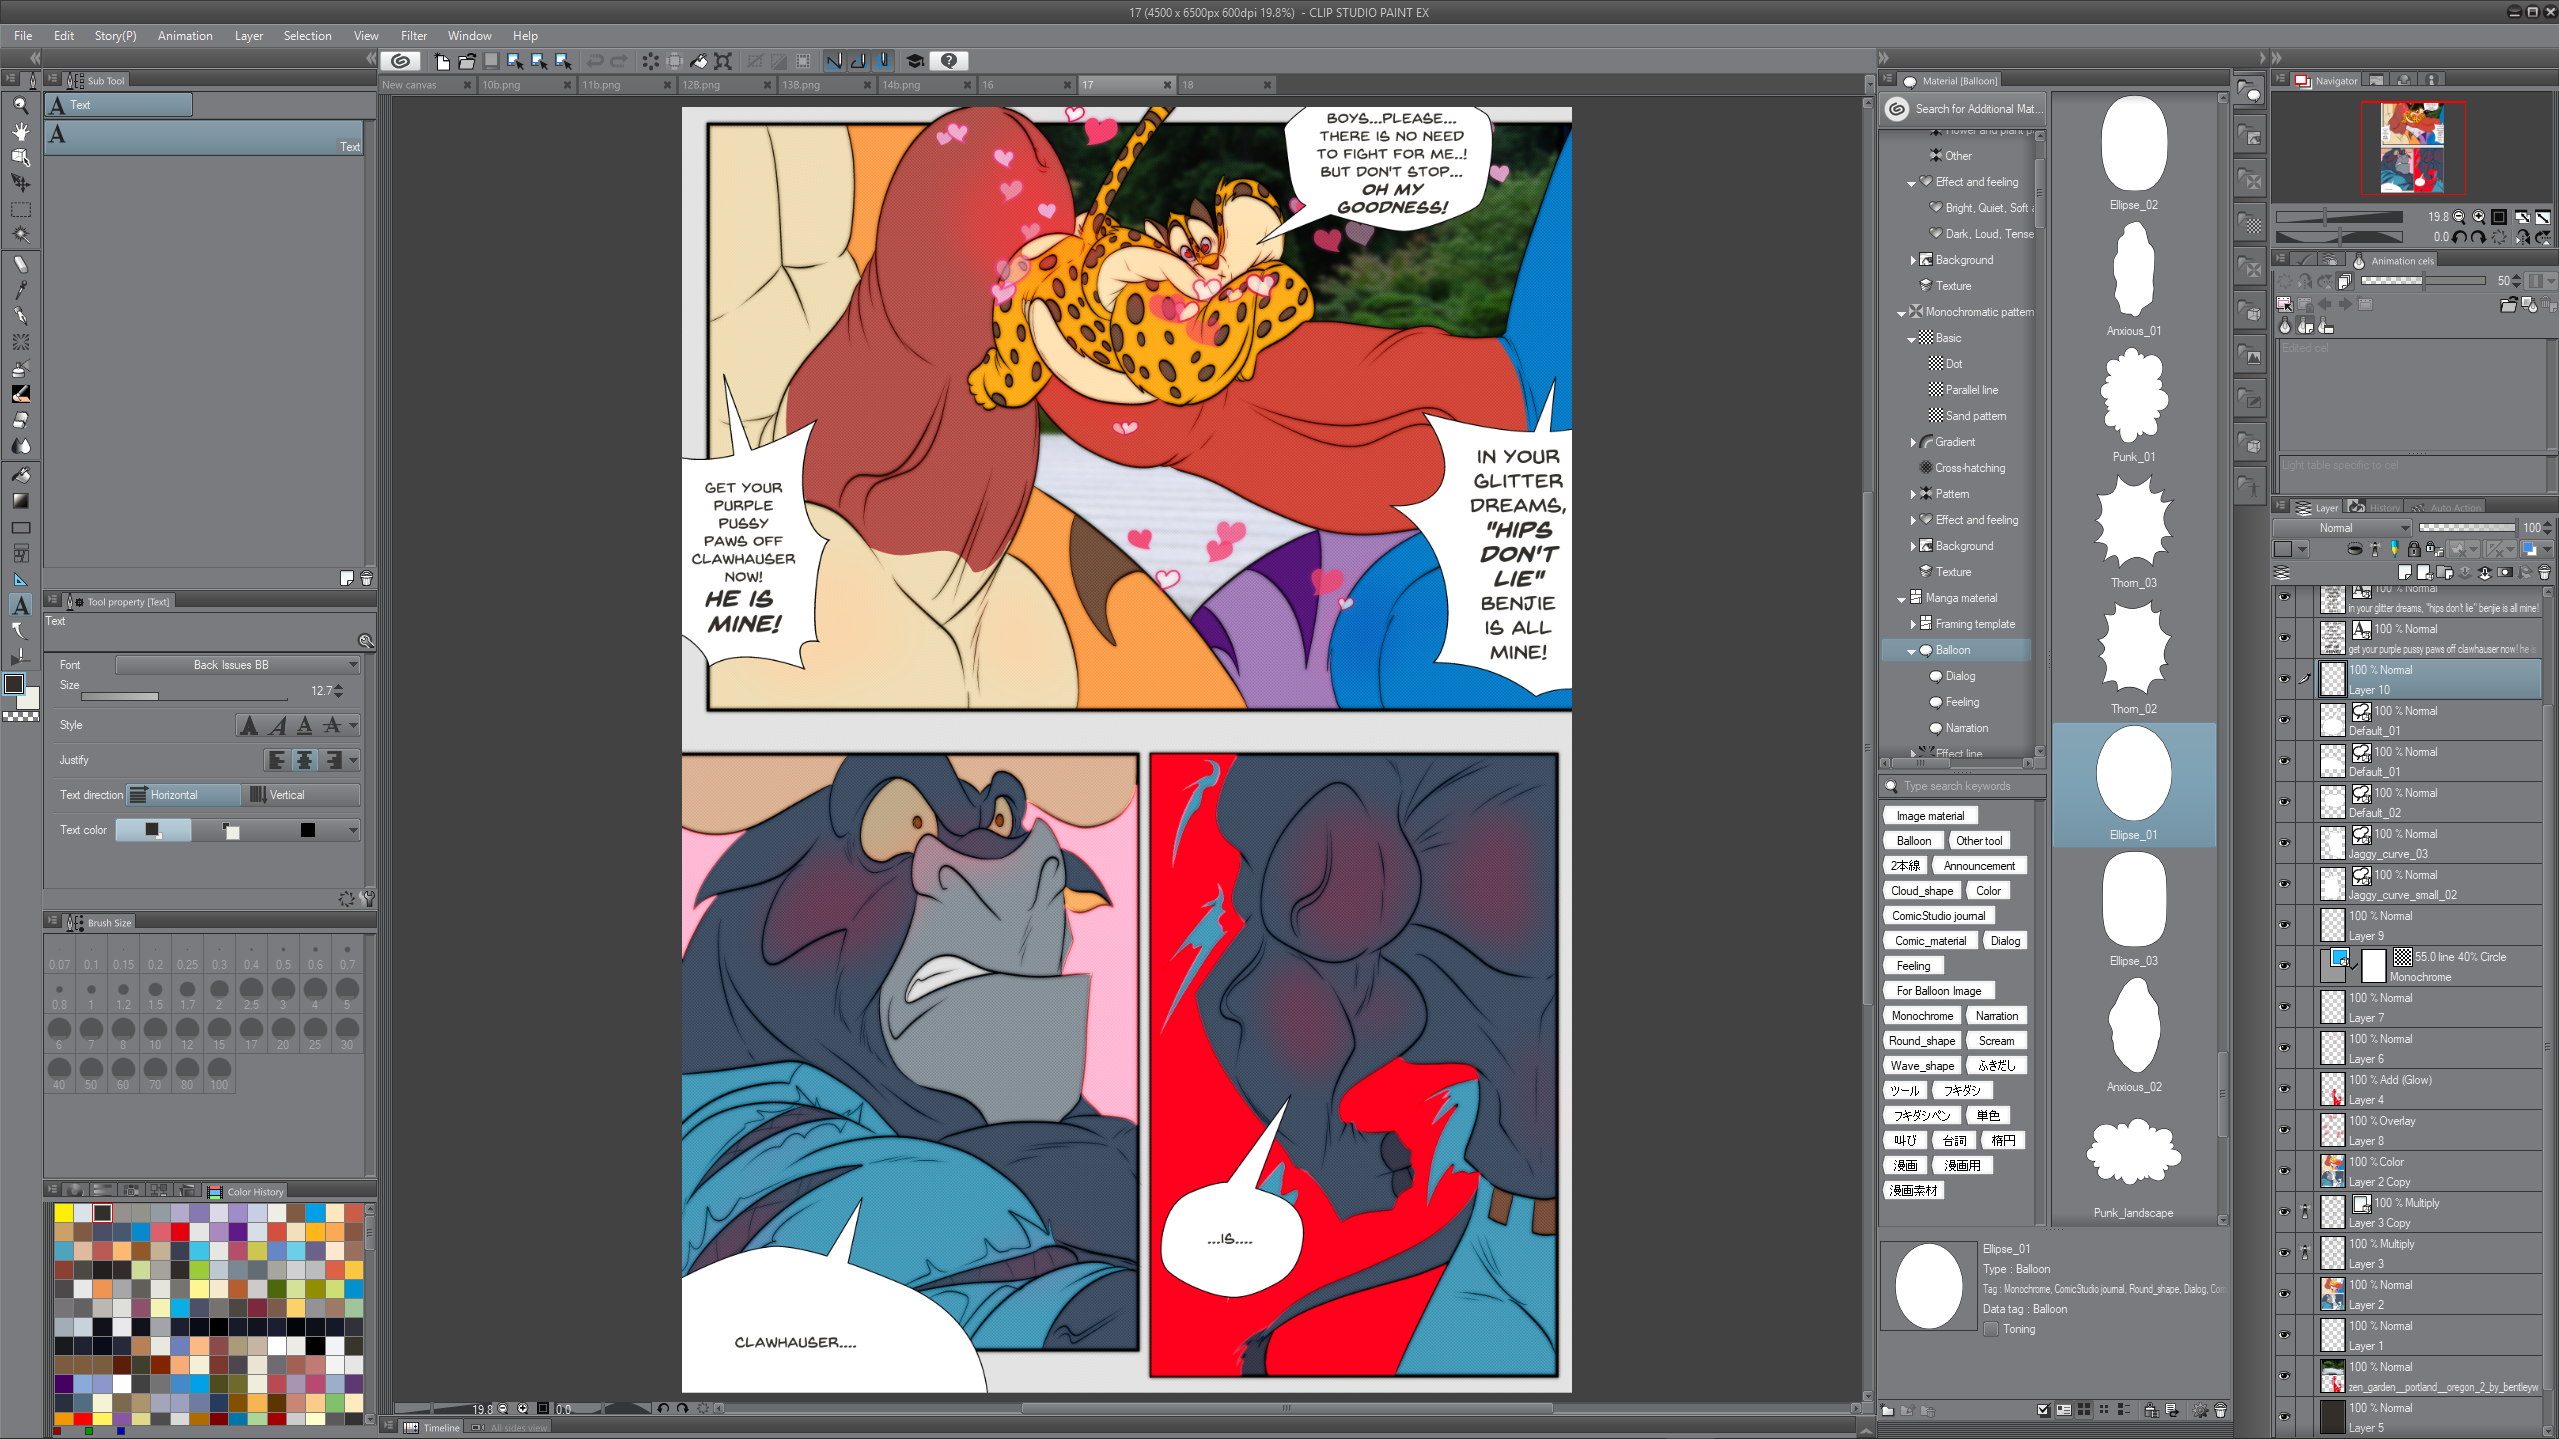Open the Font dropdown Back Issues BB
The height and width of the screenshot is (1439, 2559).
[x=238, y=665]
